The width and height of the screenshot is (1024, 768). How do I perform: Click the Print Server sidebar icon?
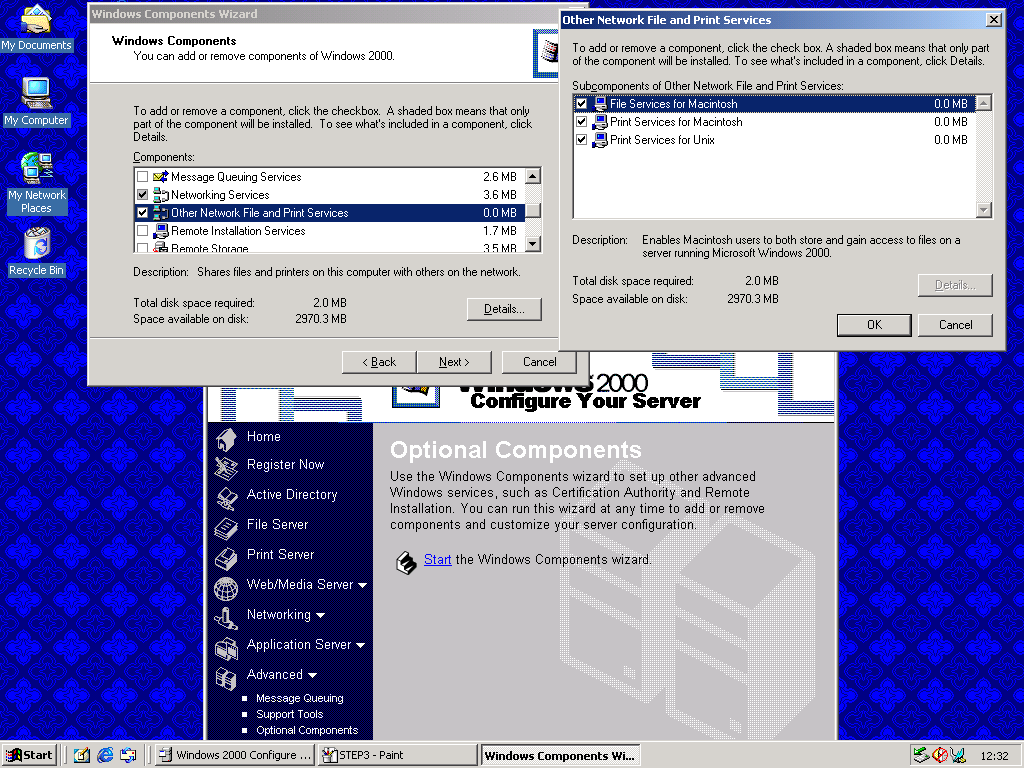[x=226, y=558]
